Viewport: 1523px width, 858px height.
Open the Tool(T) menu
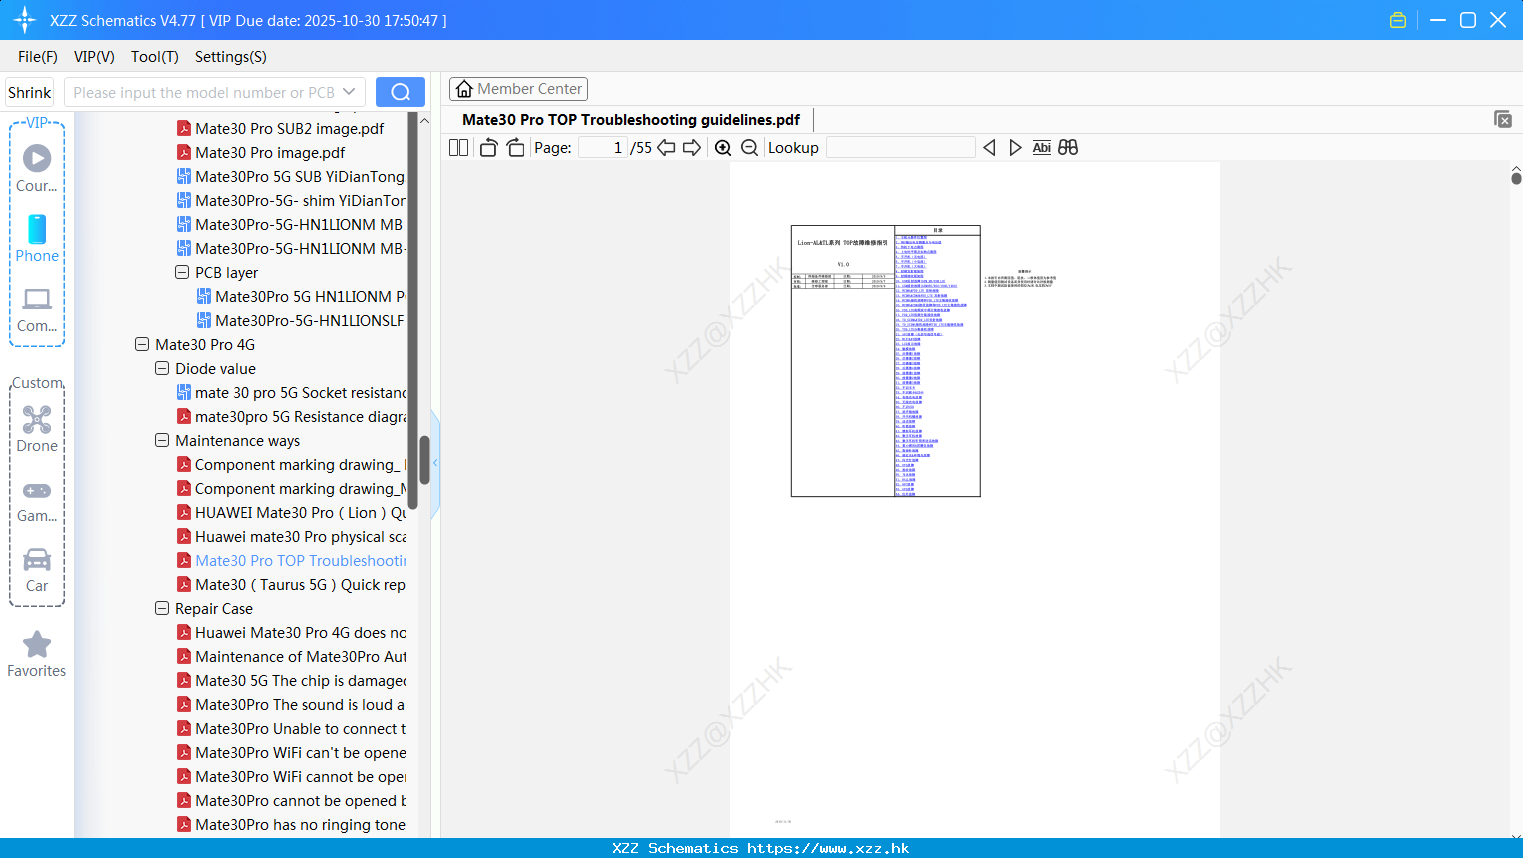[x=155, y=57]
